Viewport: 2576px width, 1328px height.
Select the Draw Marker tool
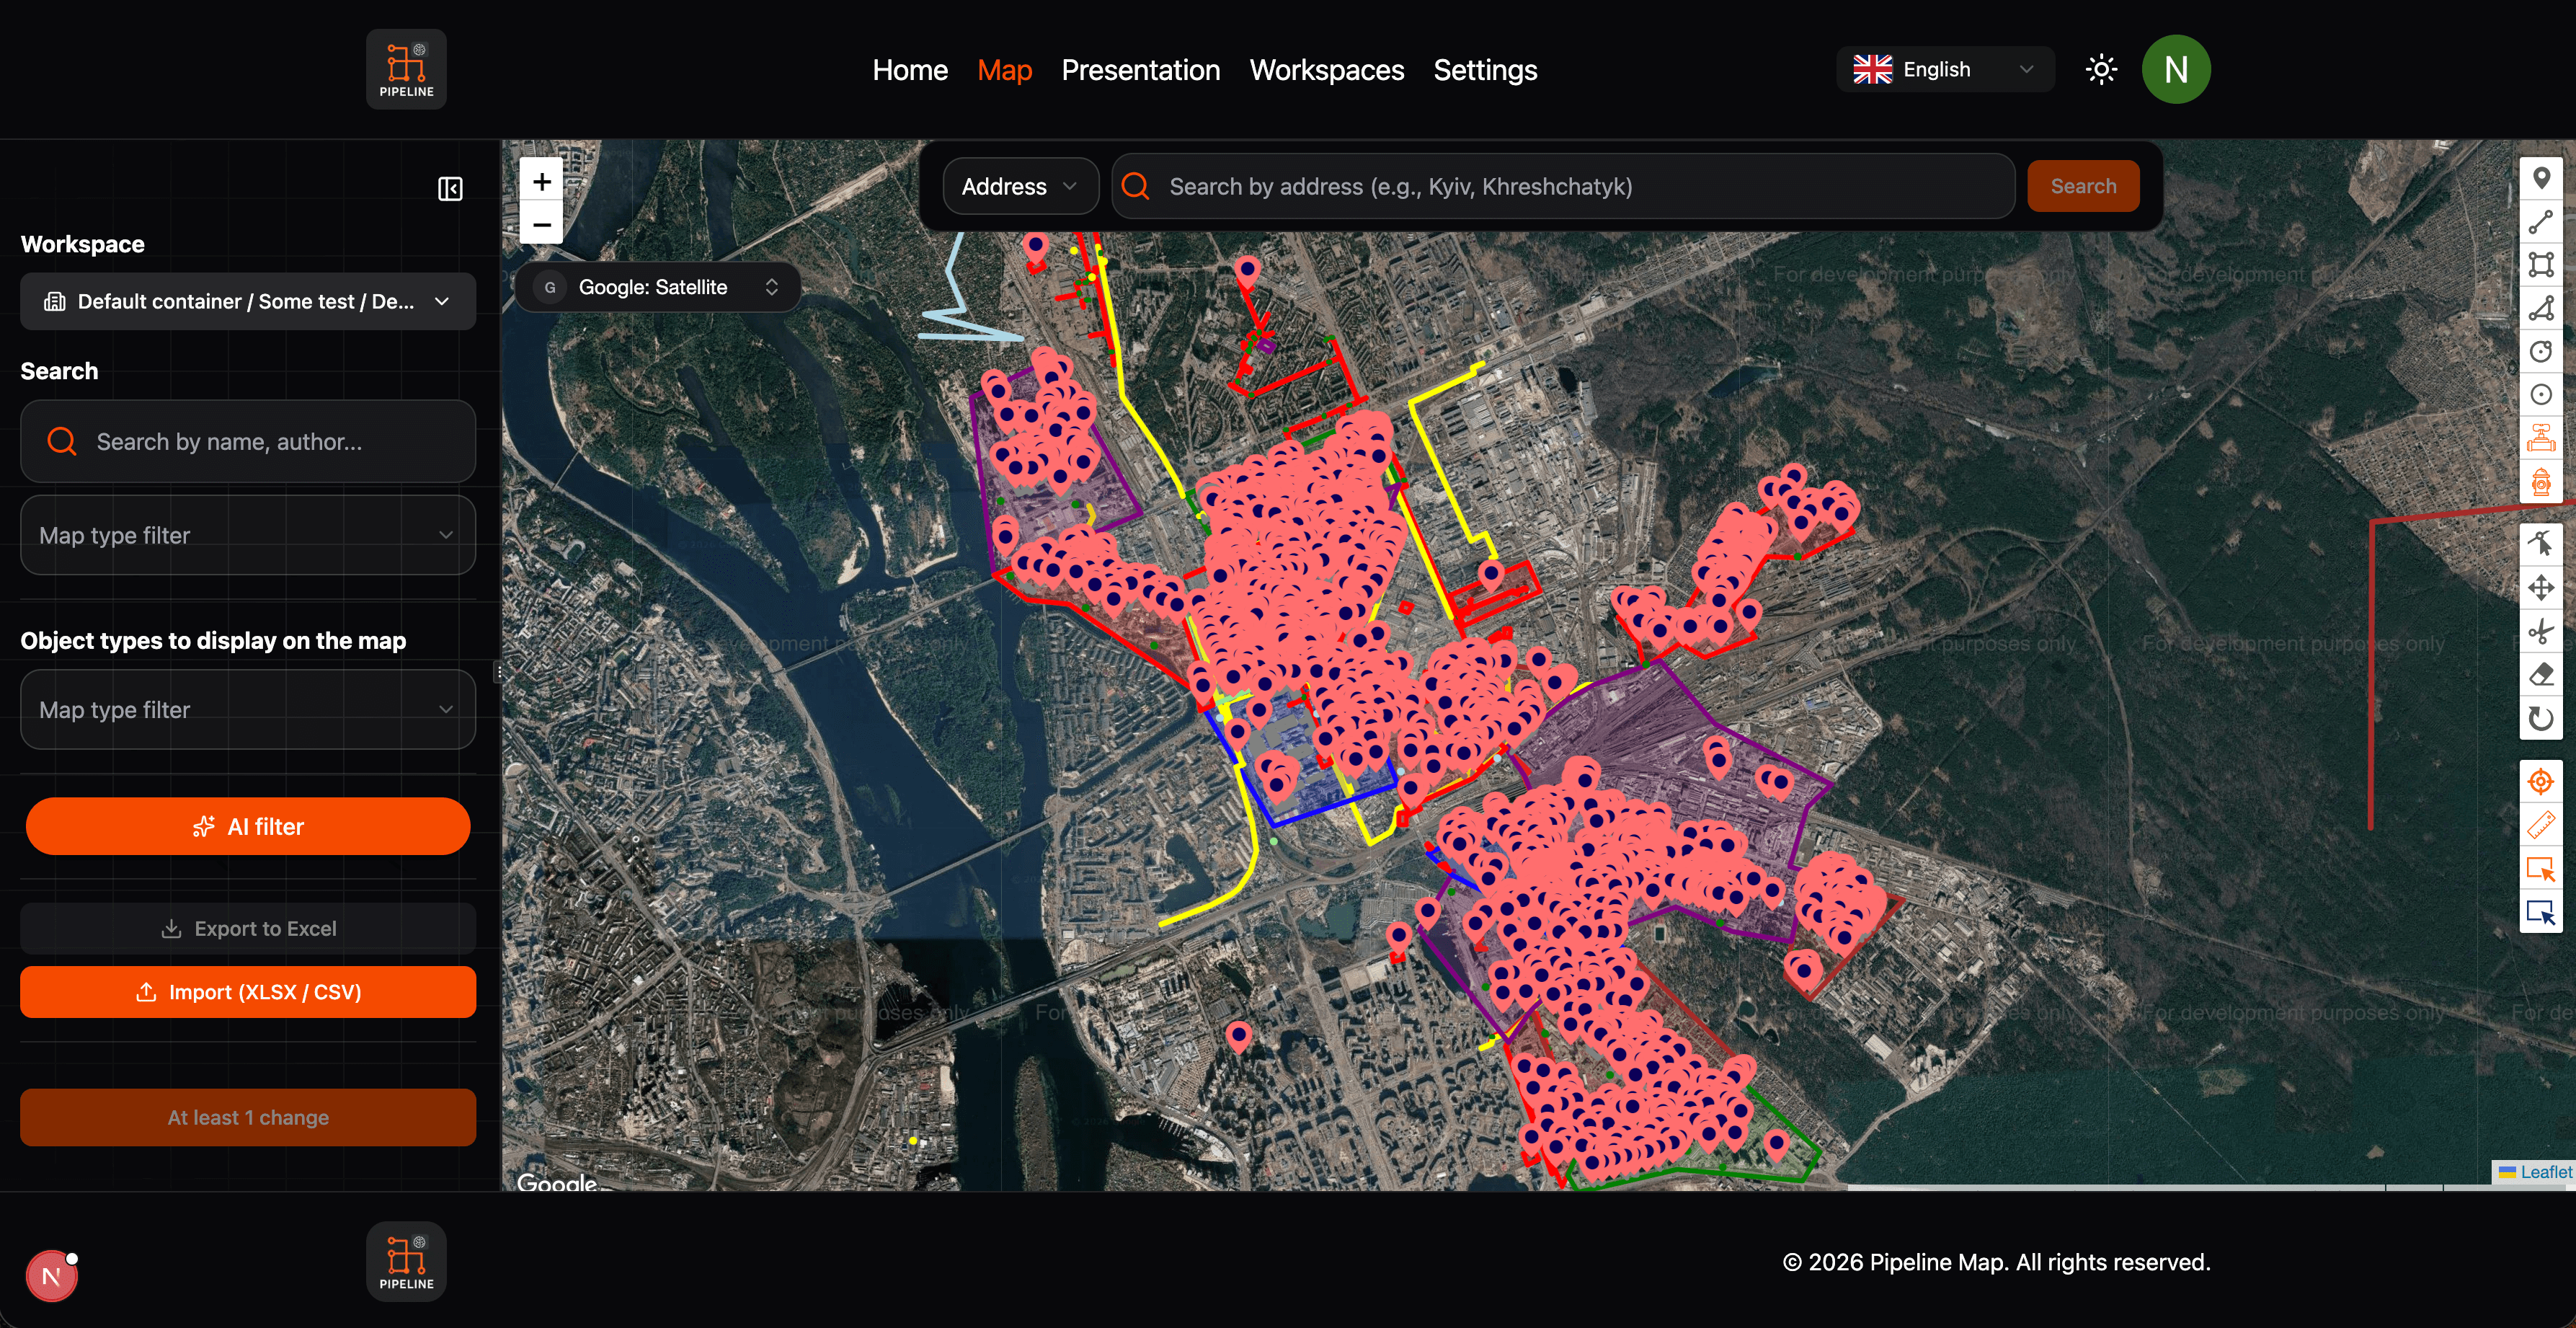tap(2541, 179)
